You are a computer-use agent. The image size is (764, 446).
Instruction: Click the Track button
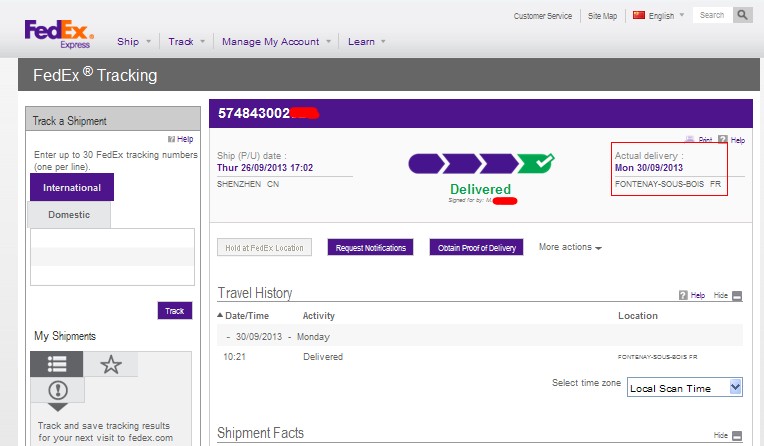click(x=174, y=311)
